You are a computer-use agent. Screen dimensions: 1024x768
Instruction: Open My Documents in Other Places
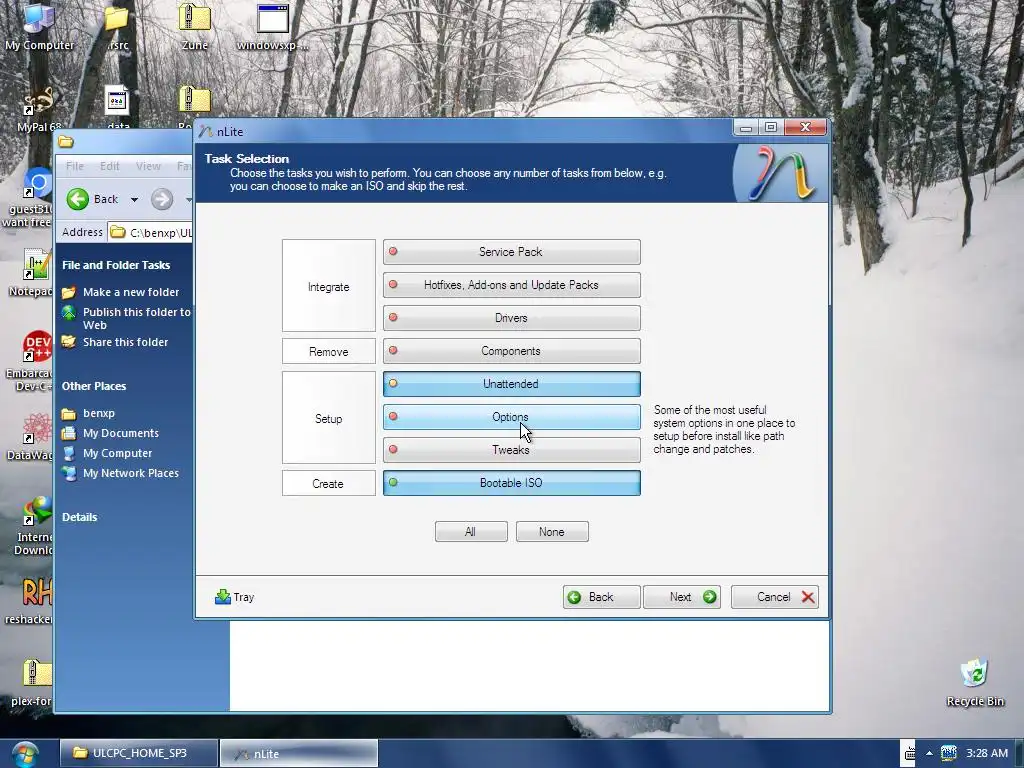pyautogui.click(x=121, y=433)
